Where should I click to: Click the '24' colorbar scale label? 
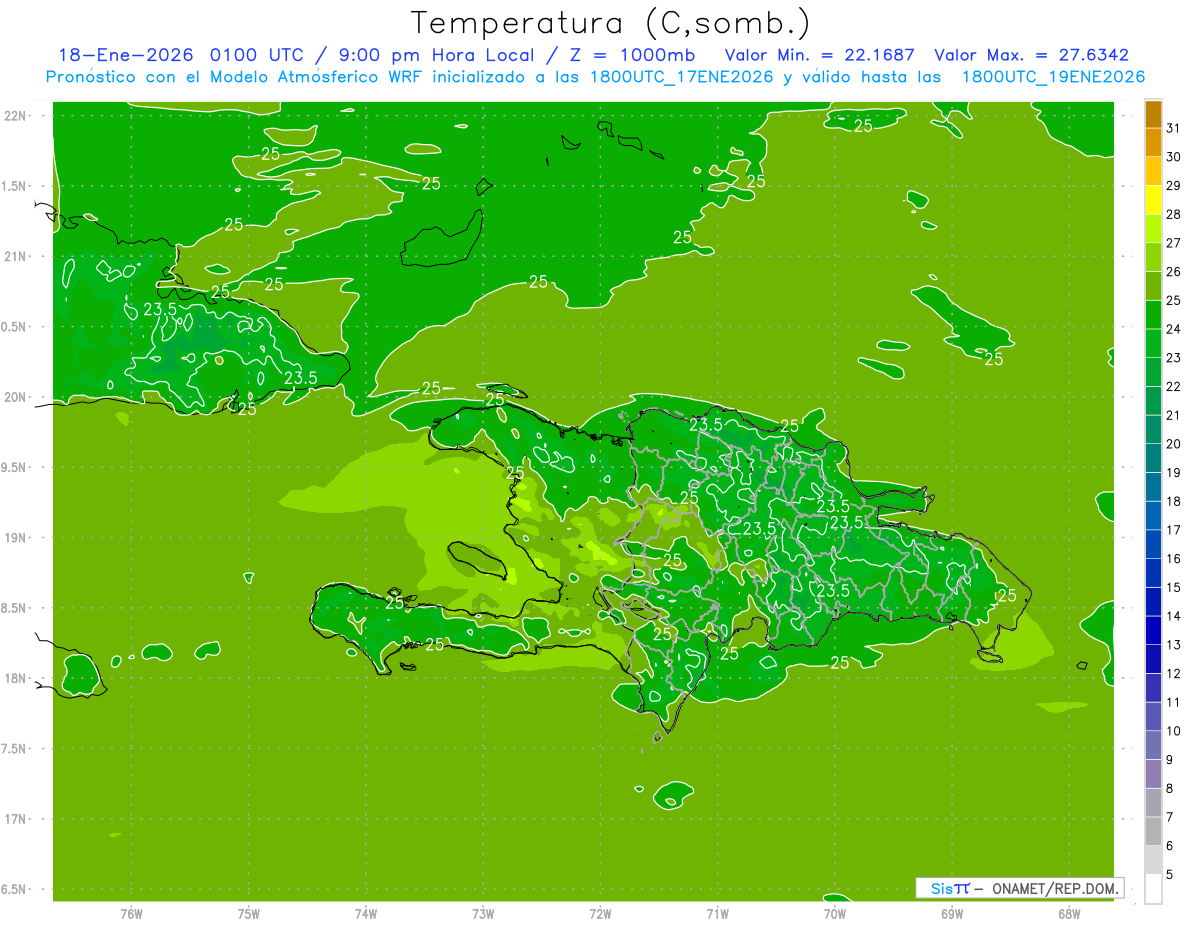coord(1173,329)
